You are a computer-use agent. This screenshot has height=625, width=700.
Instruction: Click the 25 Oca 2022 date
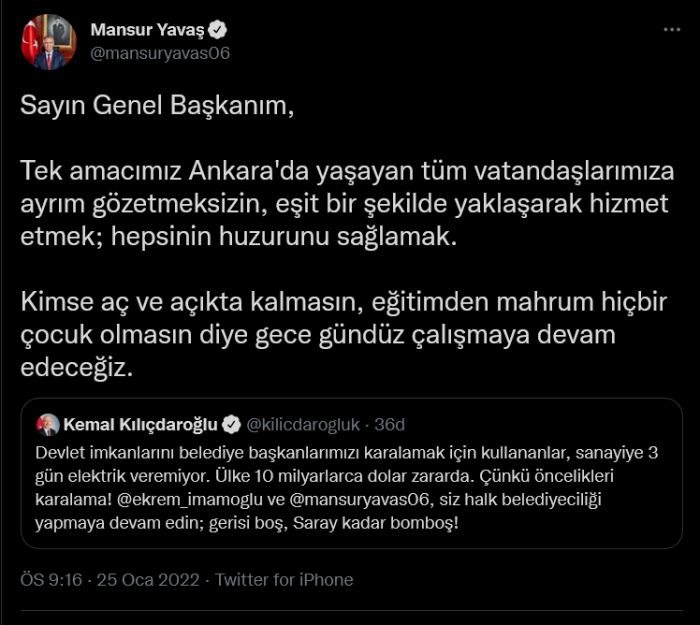click(152, 580)
